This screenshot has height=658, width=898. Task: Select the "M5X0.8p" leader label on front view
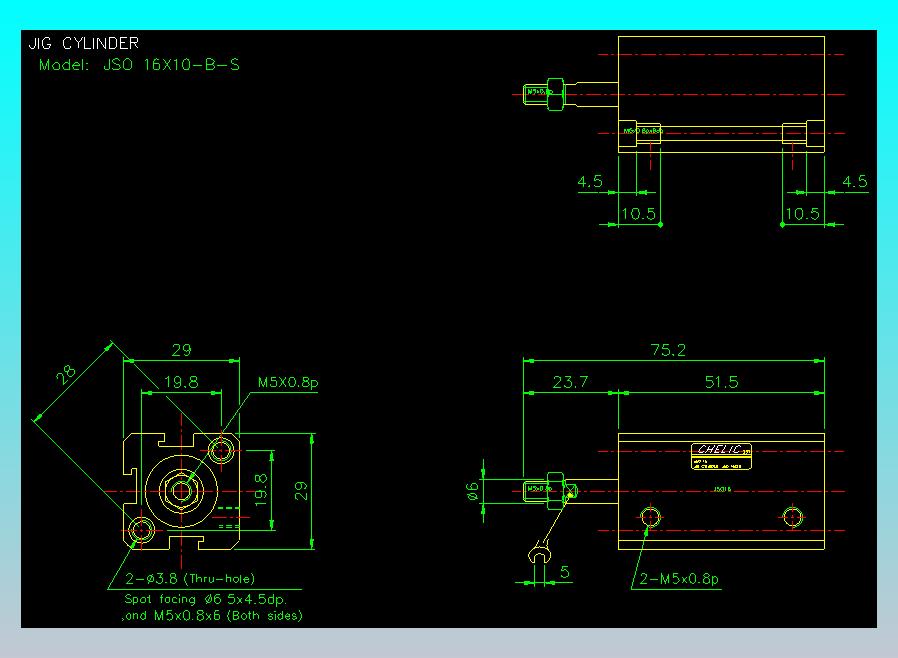288,382
